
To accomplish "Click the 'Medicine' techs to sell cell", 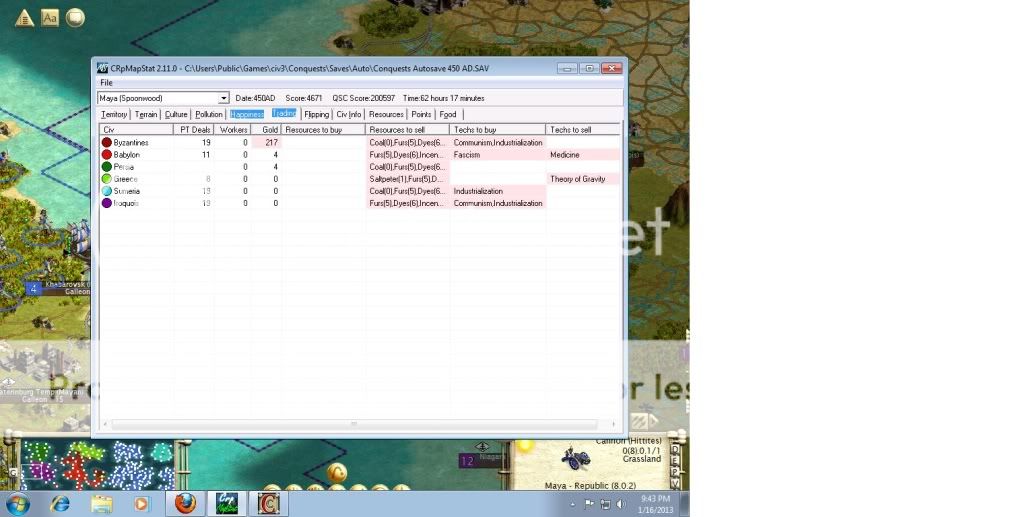I will [x=583, y=155].
